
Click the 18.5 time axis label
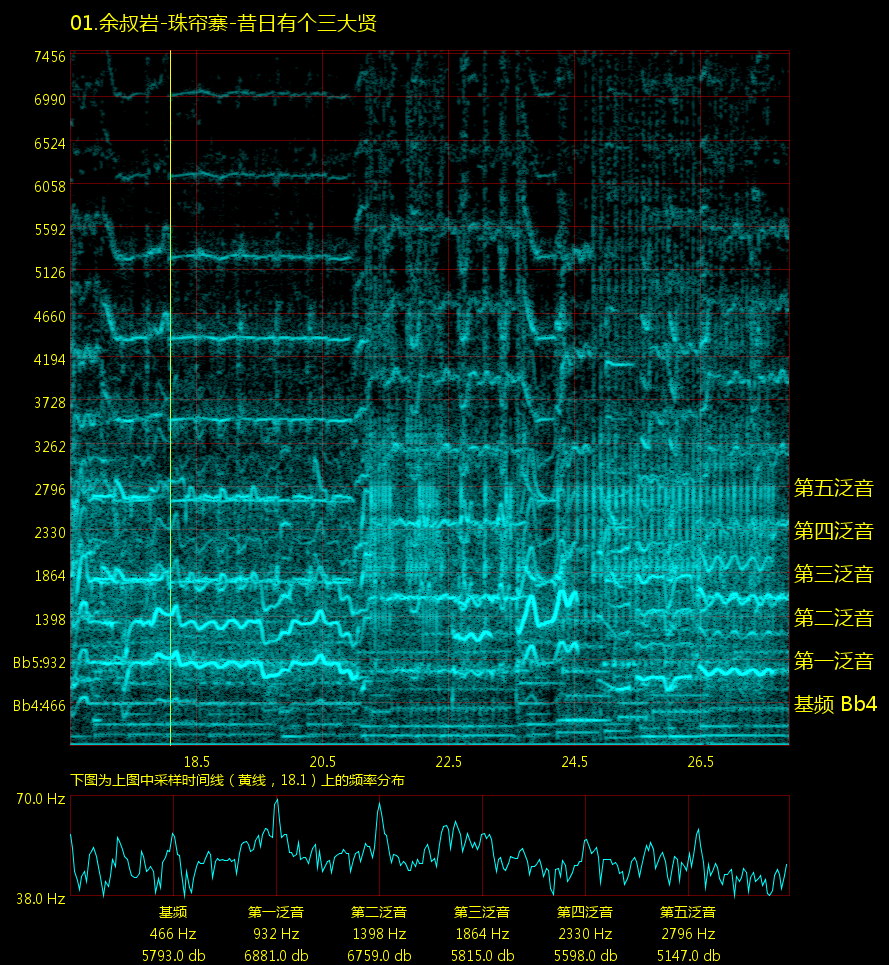[196, 762]
